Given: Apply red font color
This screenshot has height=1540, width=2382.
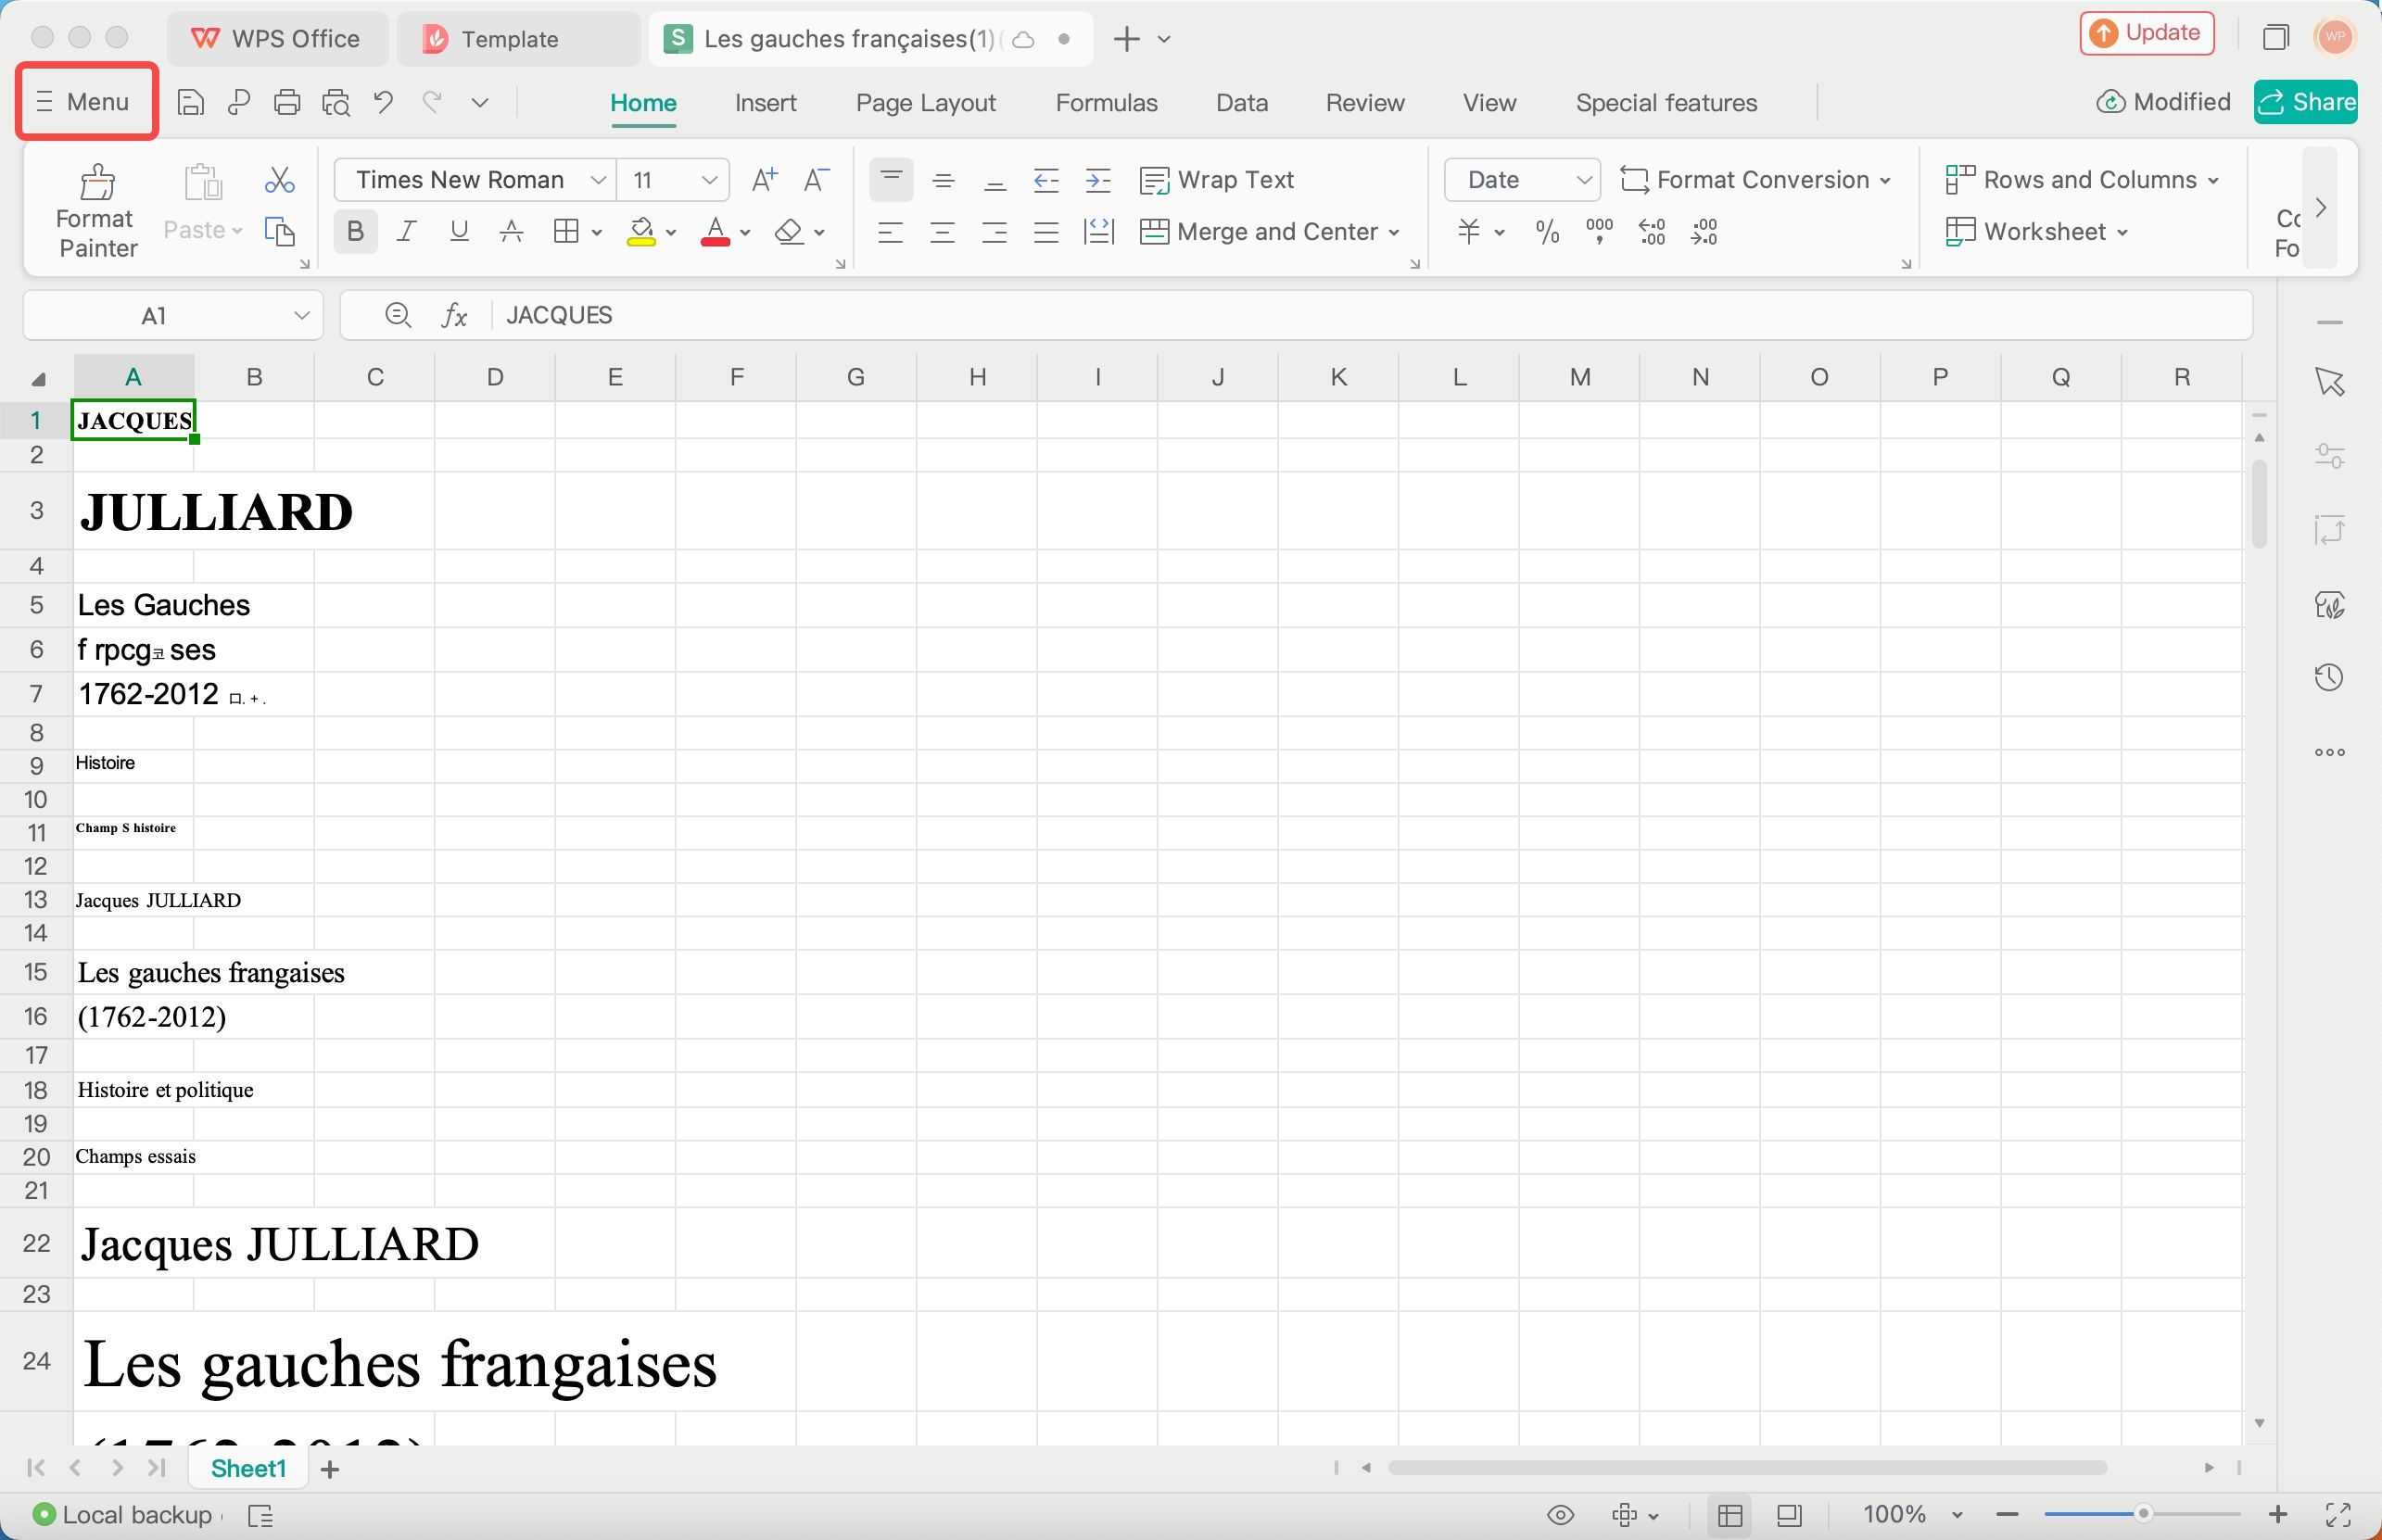Looking at the screenshot, I should [x=715, y=232].
